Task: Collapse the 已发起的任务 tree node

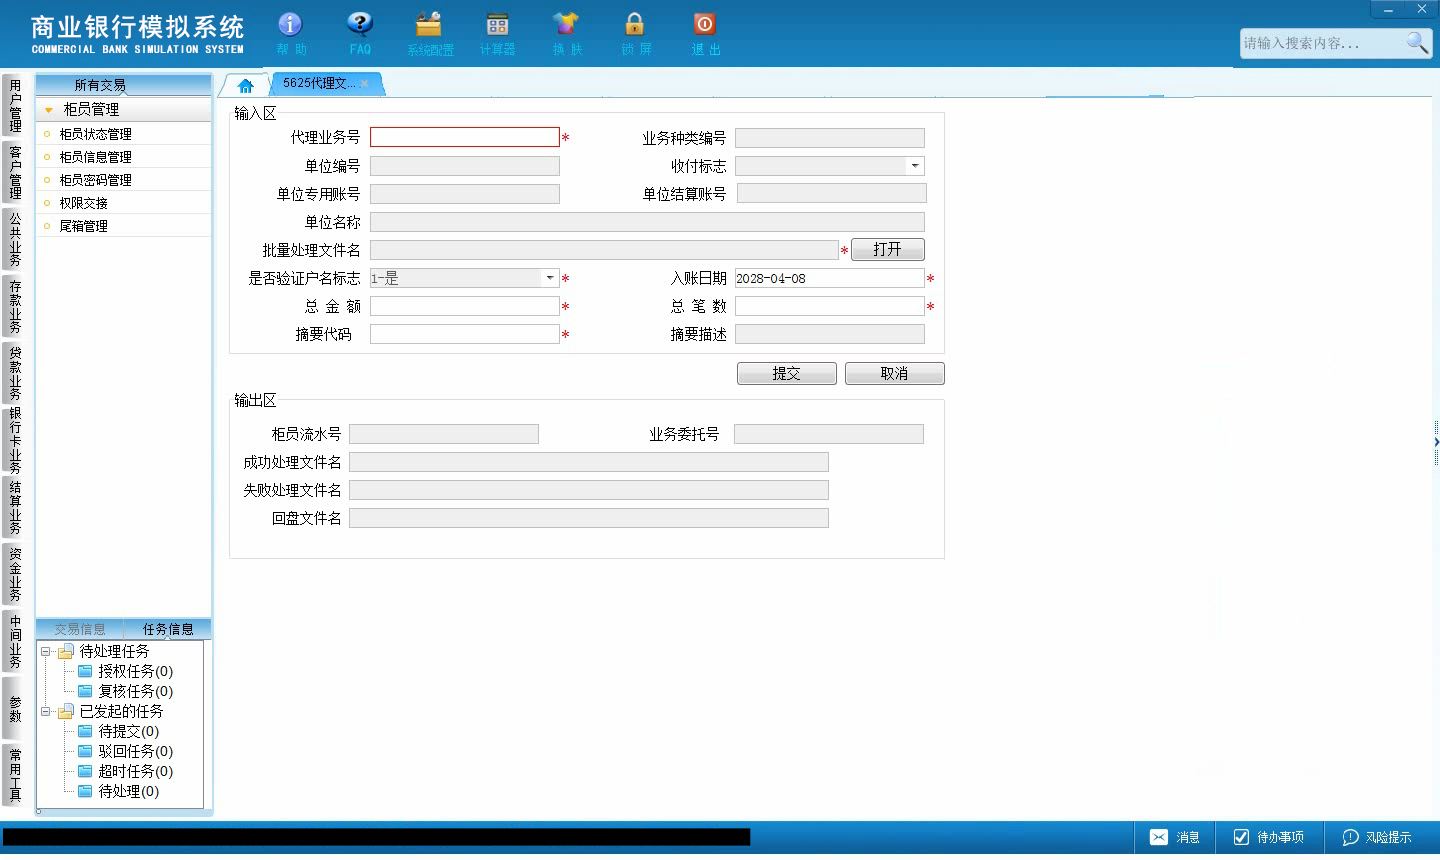Action: (45, 711)
